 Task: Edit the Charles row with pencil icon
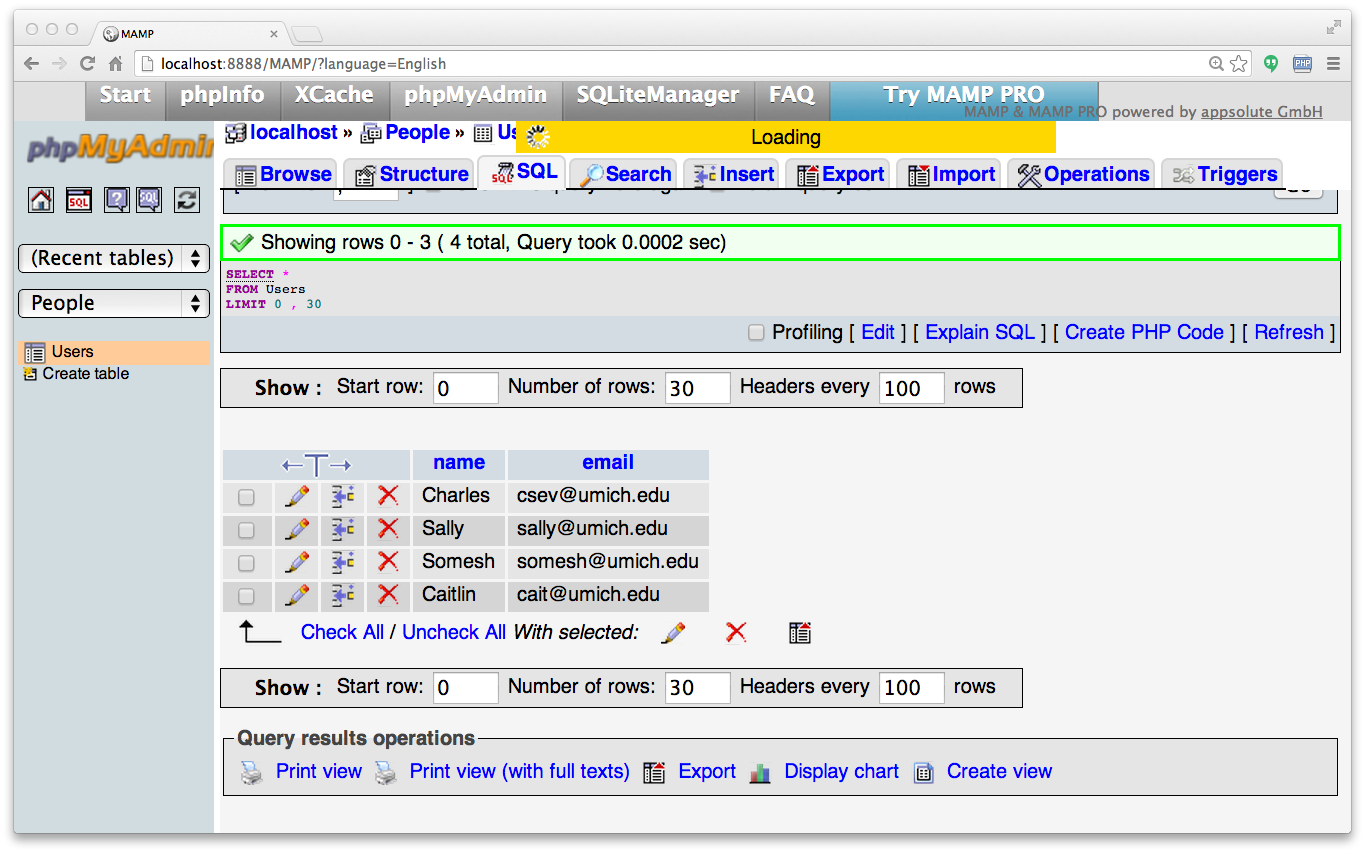[x=297, y=496]
